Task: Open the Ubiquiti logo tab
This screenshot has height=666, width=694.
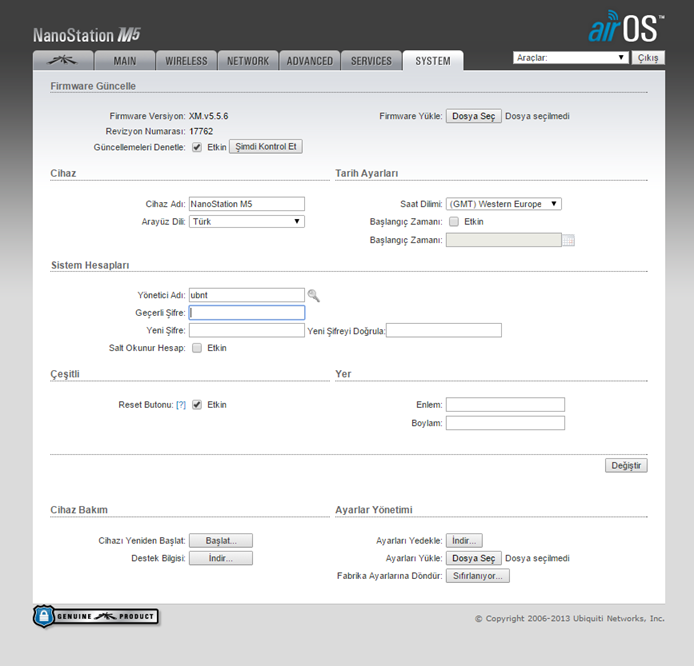Action: point(63,61)
